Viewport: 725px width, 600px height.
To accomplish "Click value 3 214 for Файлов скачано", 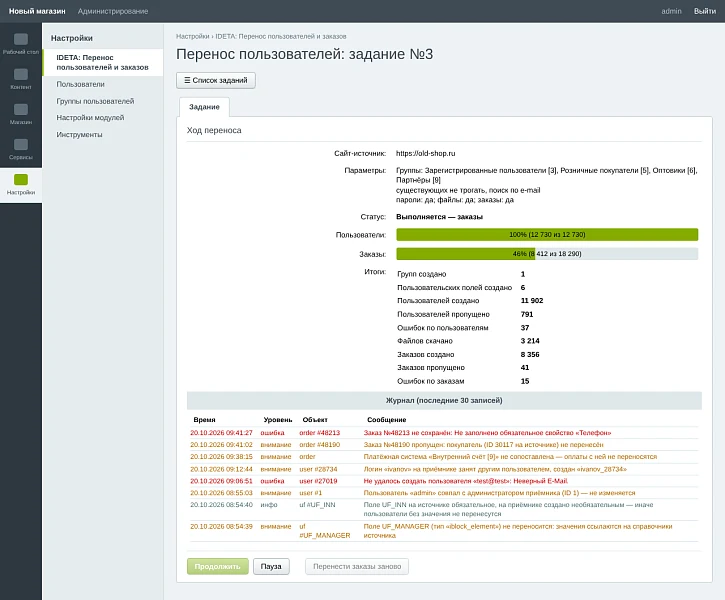I will (x=530, y=341).
